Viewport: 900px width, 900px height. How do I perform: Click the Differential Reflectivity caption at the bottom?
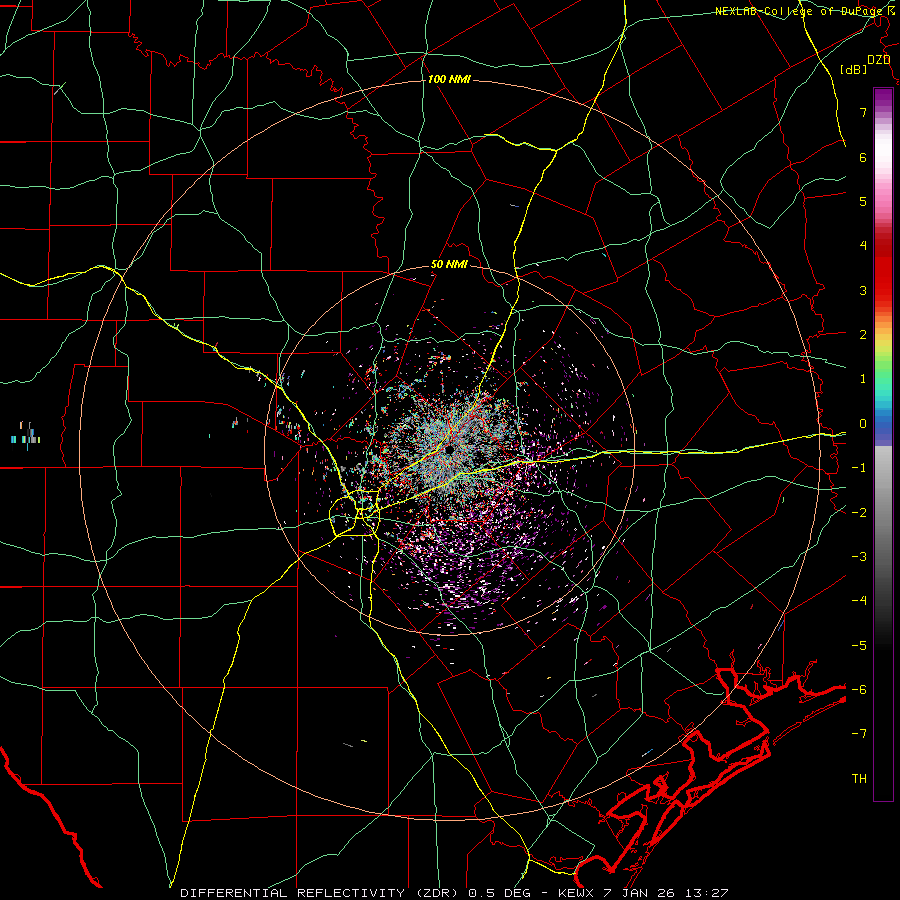454,893
